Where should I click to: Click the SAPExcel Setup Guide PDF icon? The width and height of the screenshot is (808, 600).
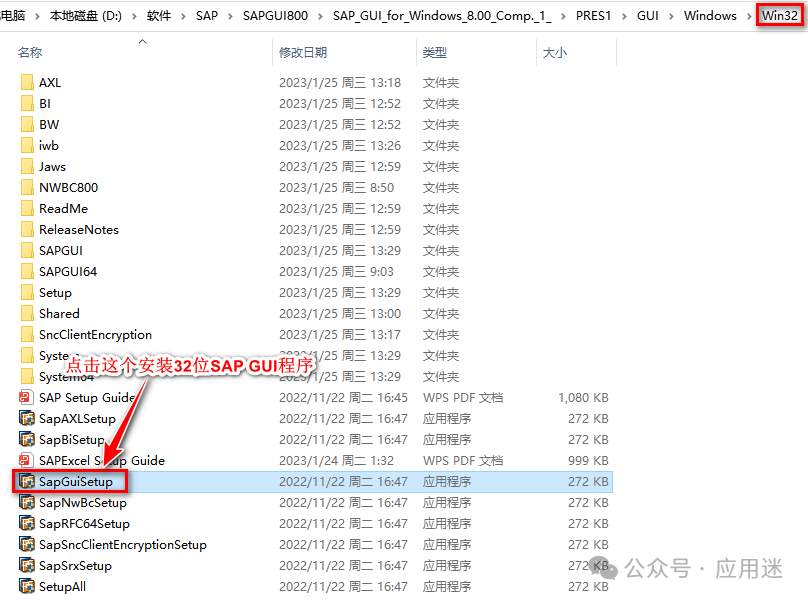click(x=26, y=460)
